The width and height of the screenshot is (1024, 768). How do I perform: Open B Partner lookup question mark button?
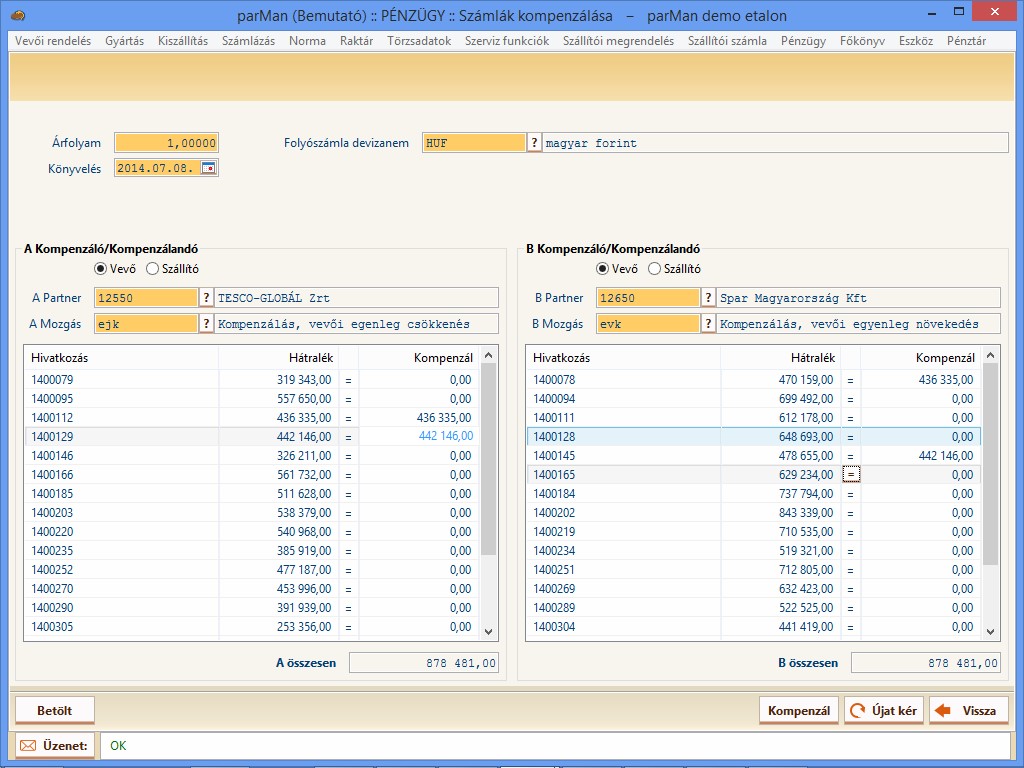point(709,298)
